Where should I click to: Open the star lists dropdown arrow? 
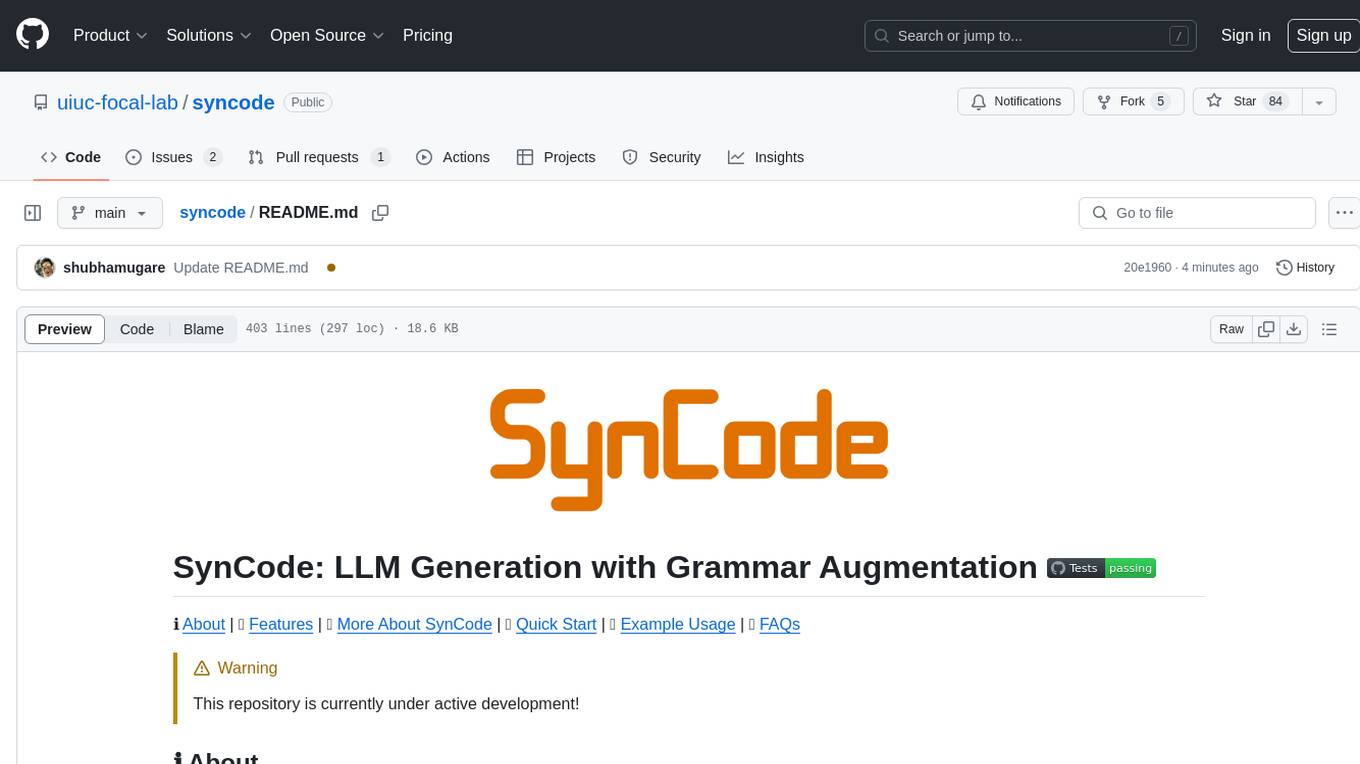(1319, 102)
